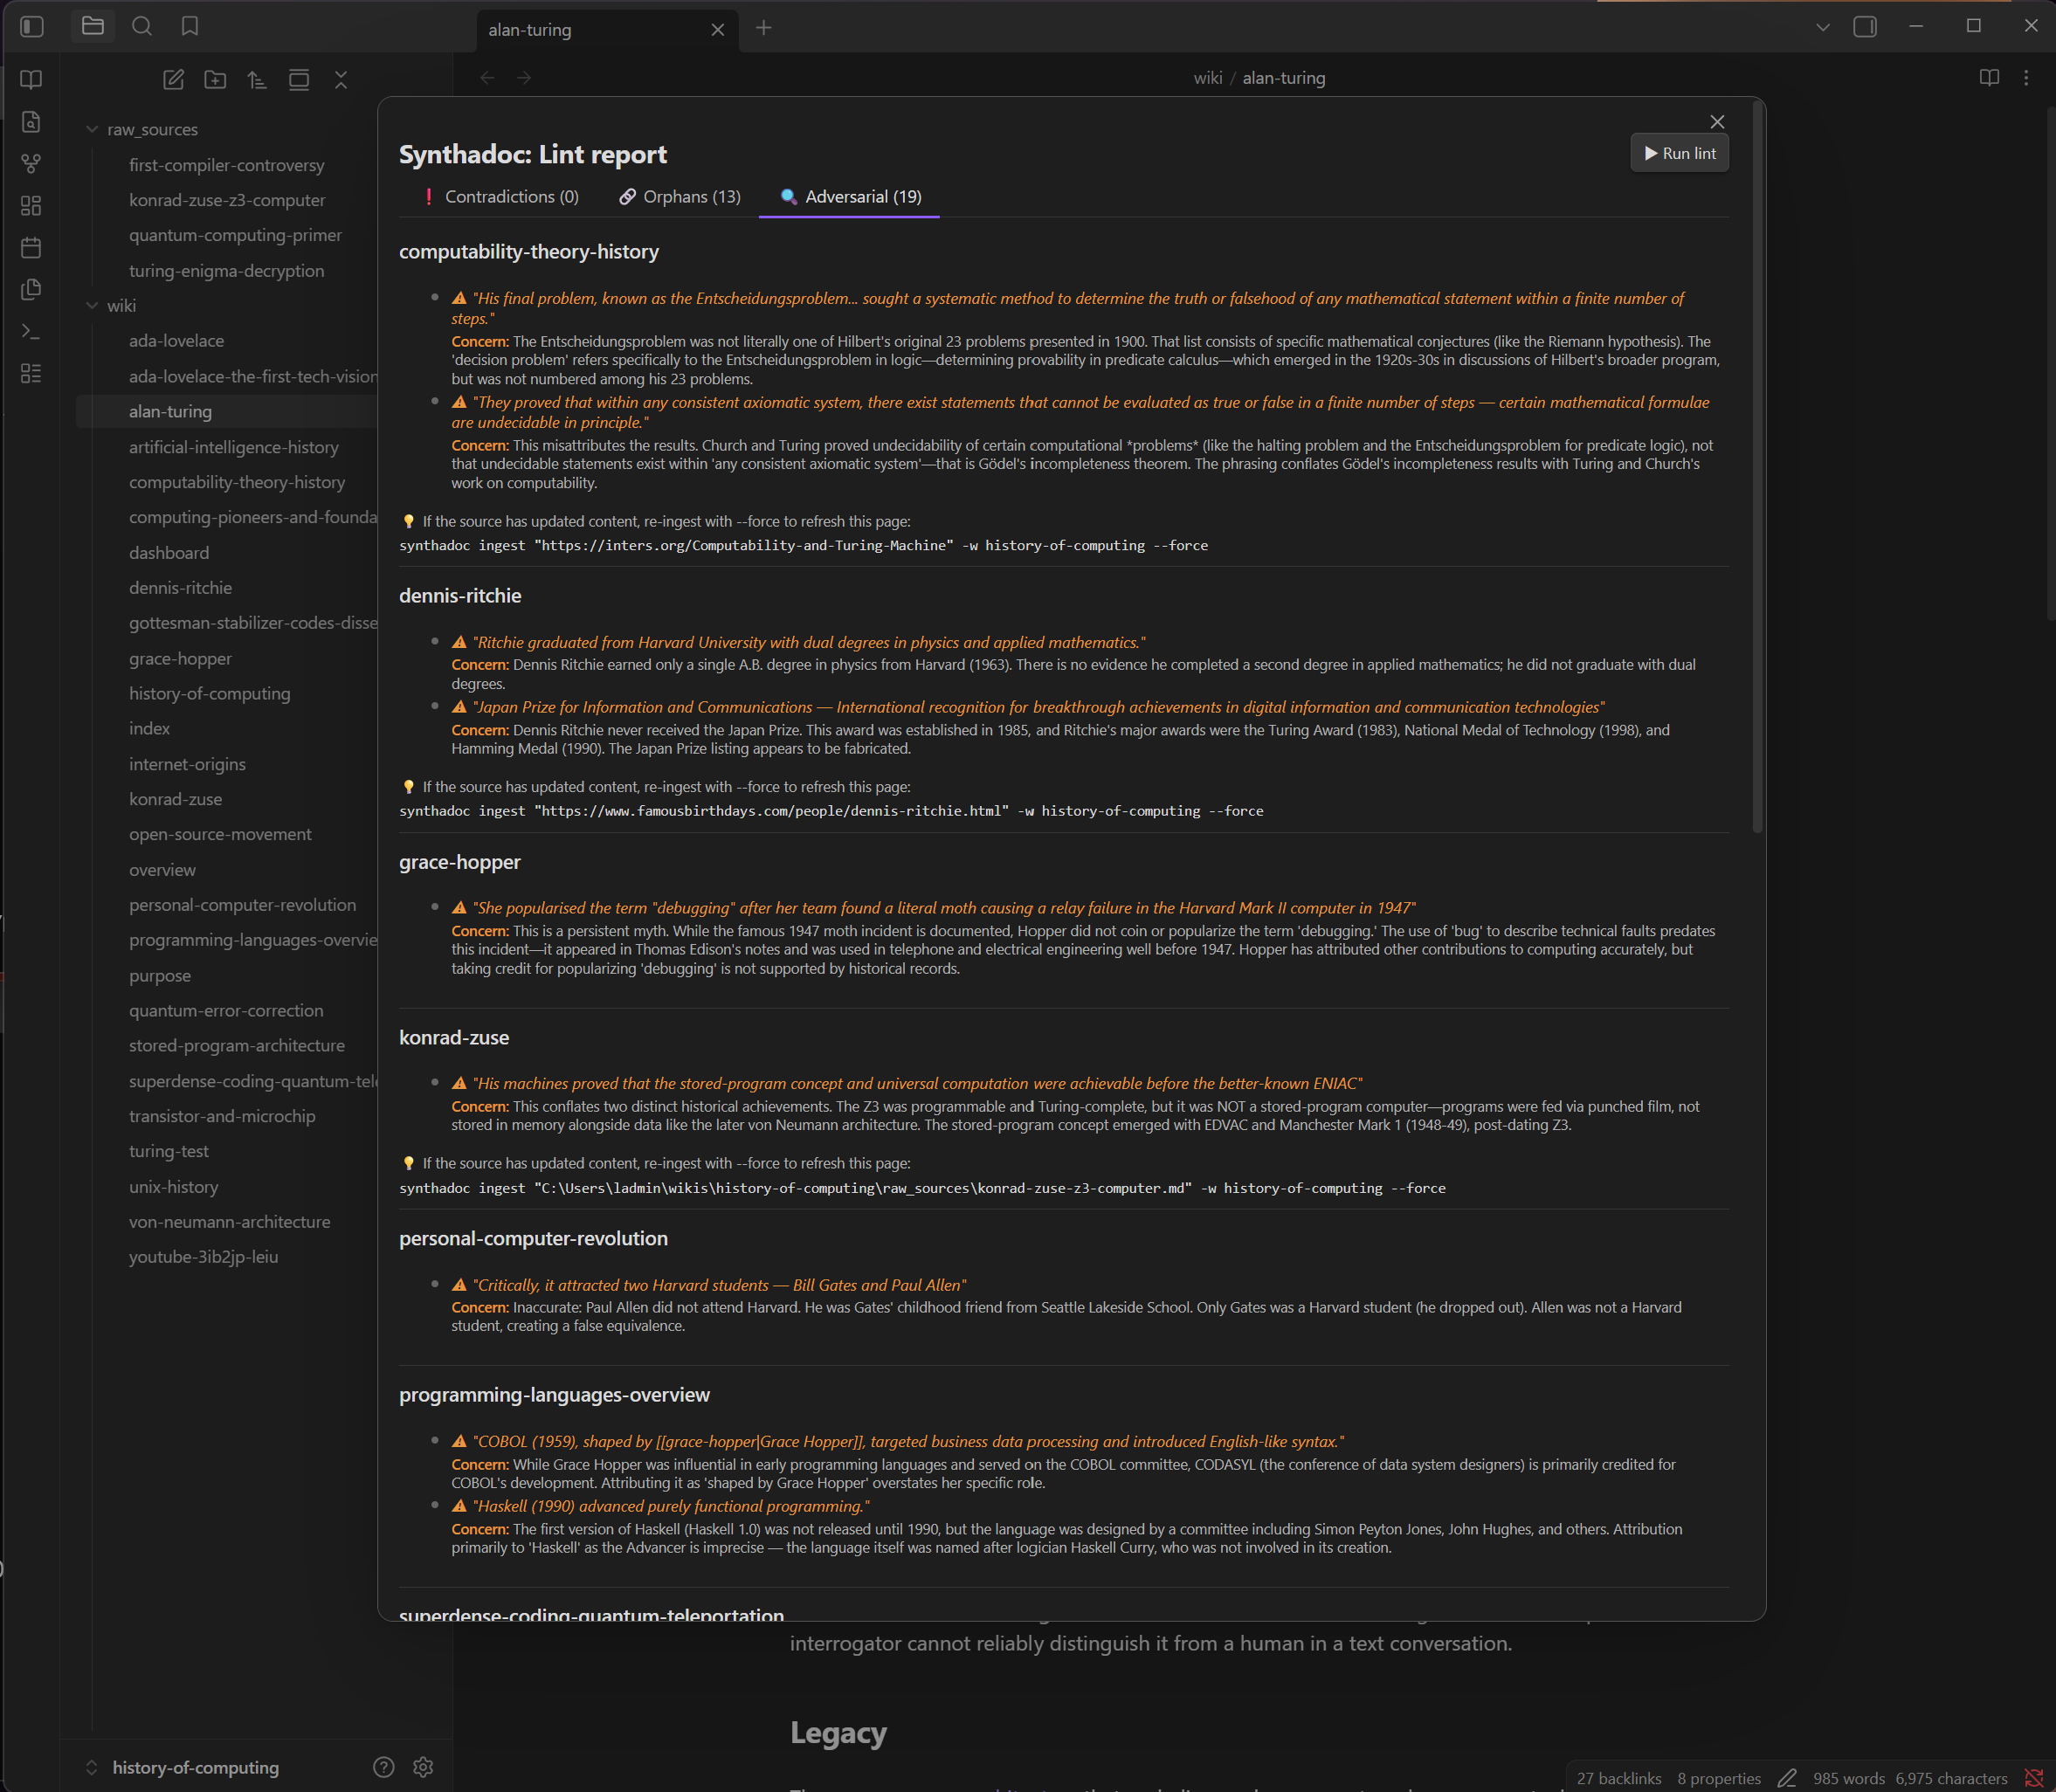Switch to Orphans (13) tab
The width and height of the screenshot is (2056, 1792).
(680, 197)
